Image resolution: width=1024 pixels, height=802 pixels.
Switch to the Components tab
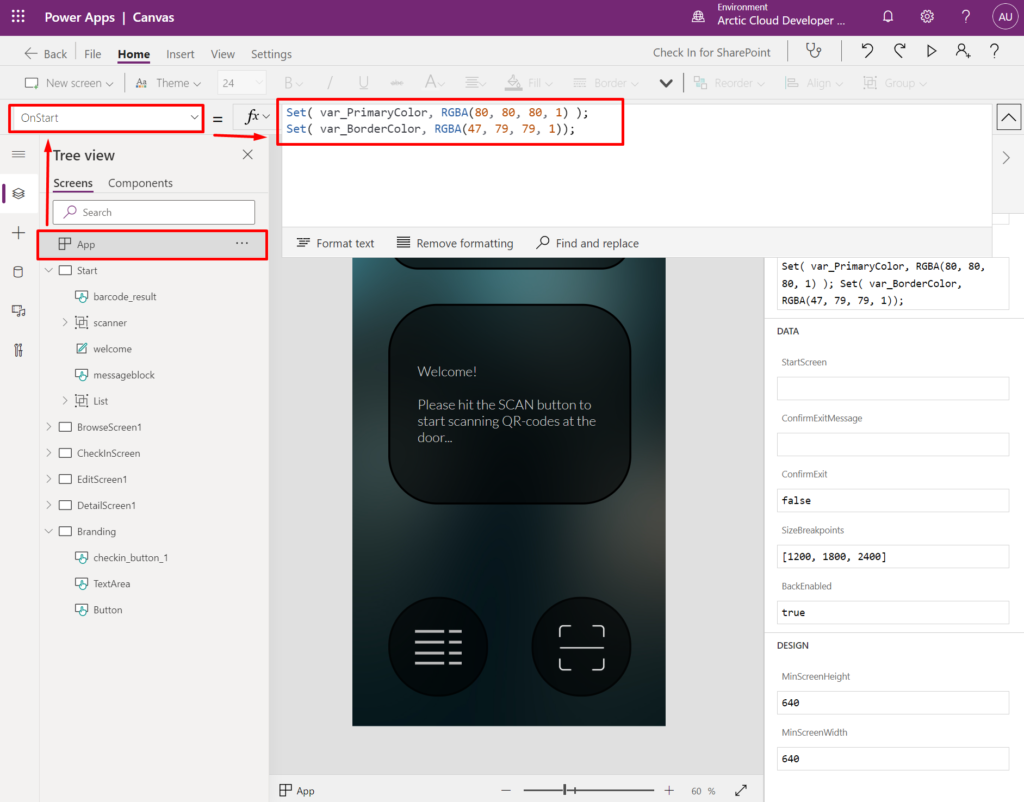tap(140, 183)
